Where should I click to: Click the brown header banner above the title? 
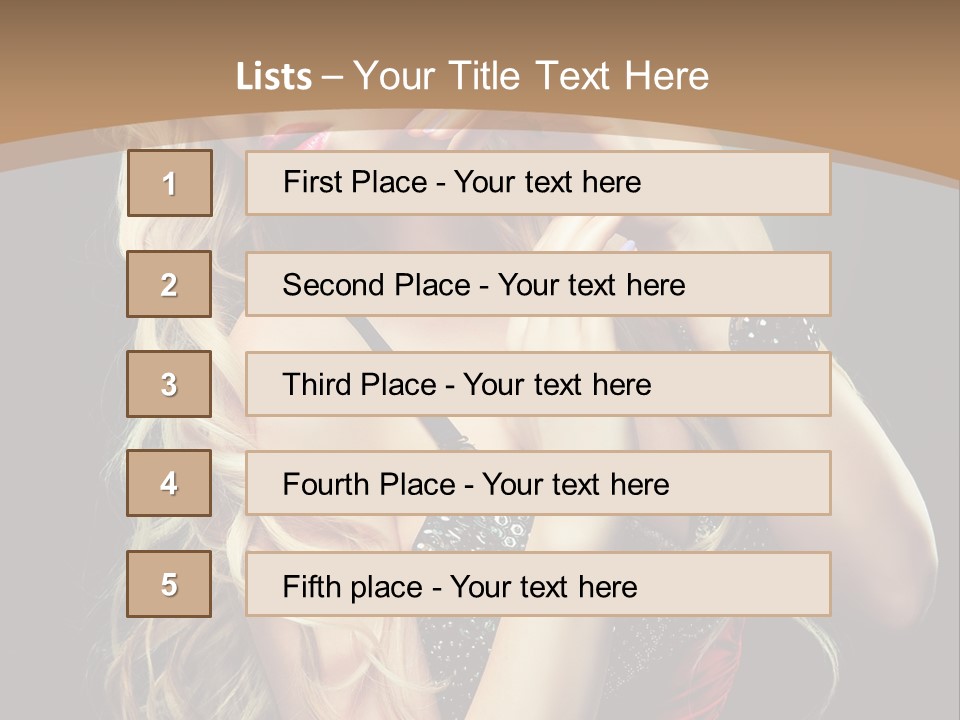coord(480,25)
